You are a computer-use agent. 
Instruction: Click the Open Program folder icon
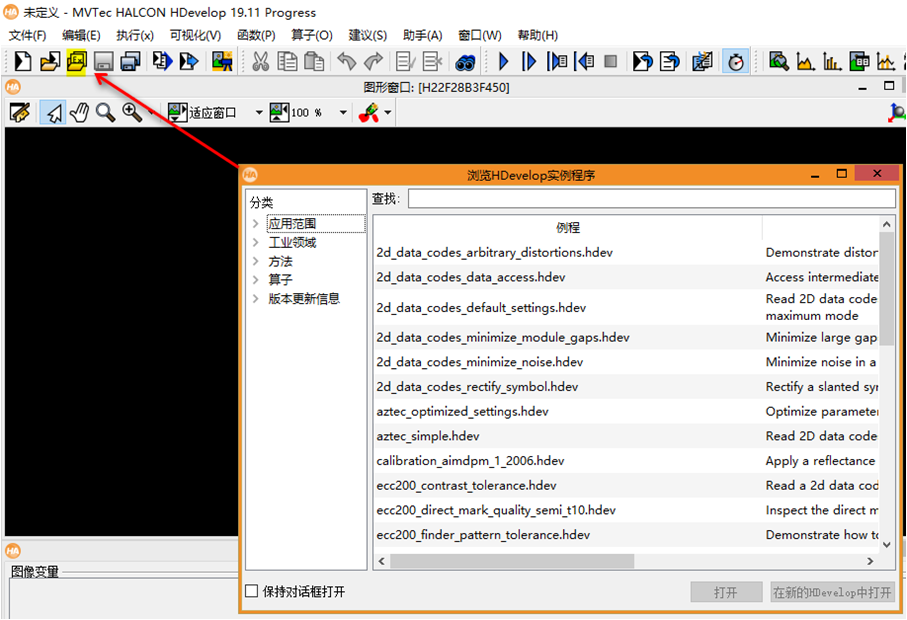click(x=50, y=61)
